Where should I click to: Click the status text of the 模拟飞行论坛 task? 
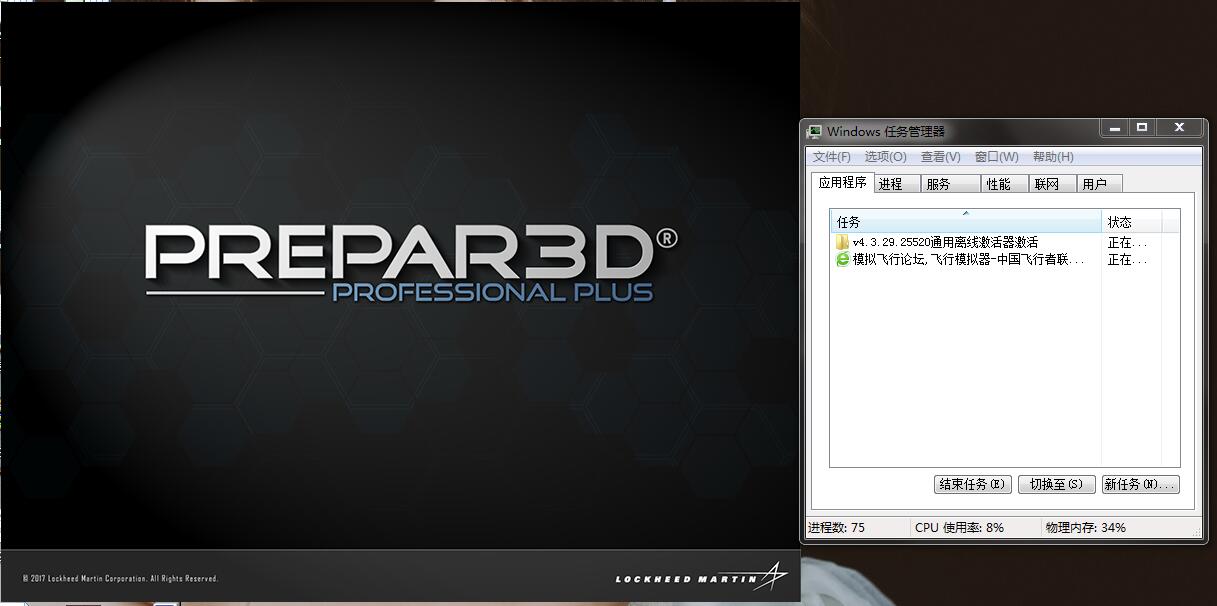pyautogui.click(x=1128, y=259)
